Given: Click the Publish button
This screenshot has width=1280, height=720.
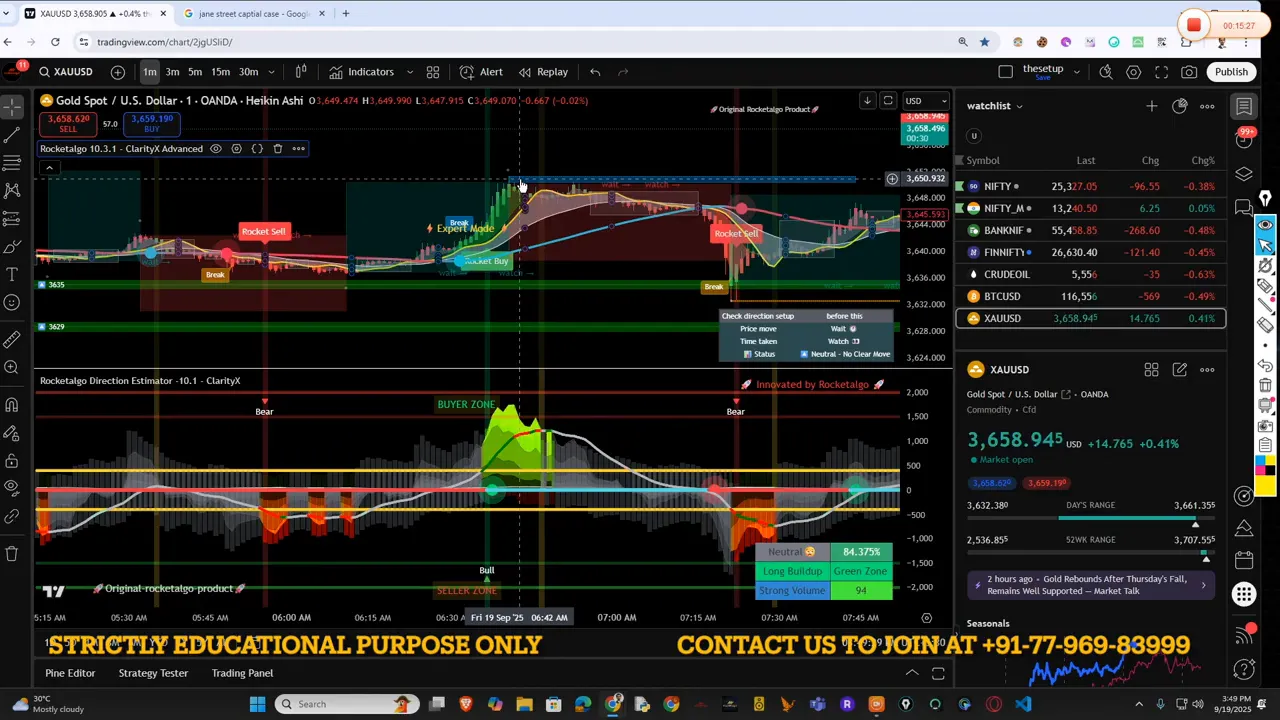Looking at the screenshot, I should pyautogui.click(x=1231, y=72).
